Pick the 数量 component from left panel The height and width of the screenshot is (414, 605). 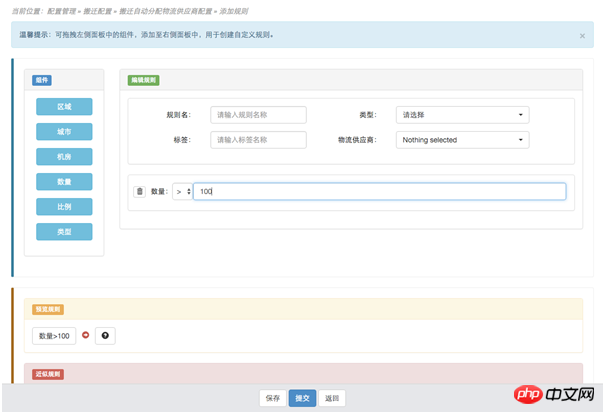click(x=64, y=181)
